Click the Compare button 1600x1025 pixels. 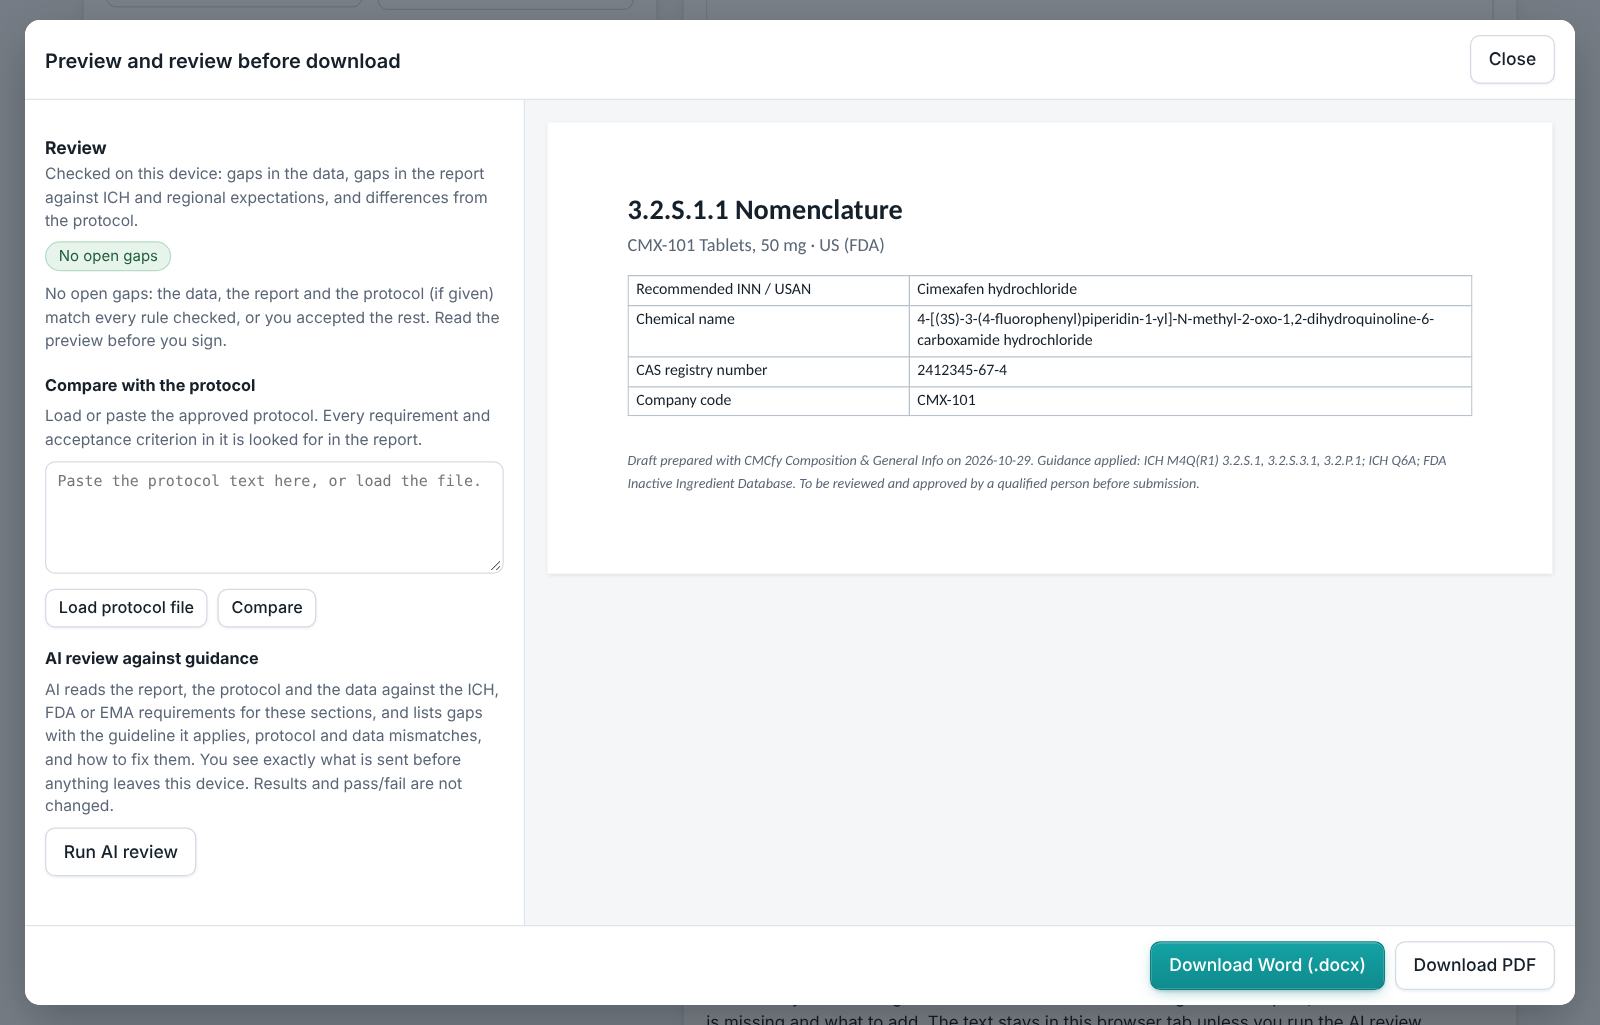pyautogui.click(x=267, y=608)
